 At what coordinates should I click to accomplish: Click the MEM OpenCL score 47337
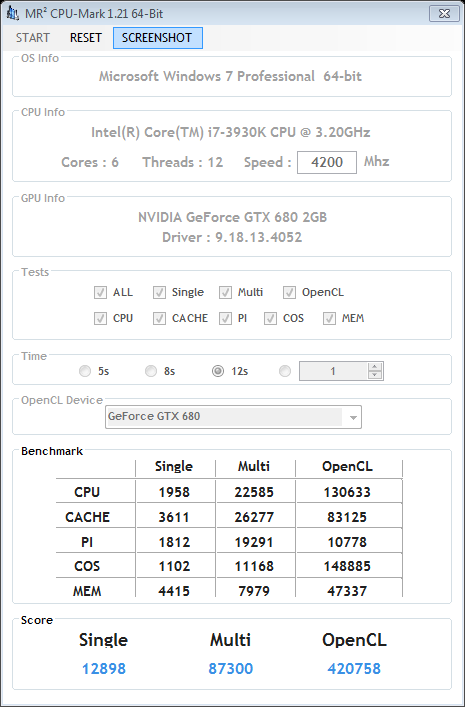[347, 591]
